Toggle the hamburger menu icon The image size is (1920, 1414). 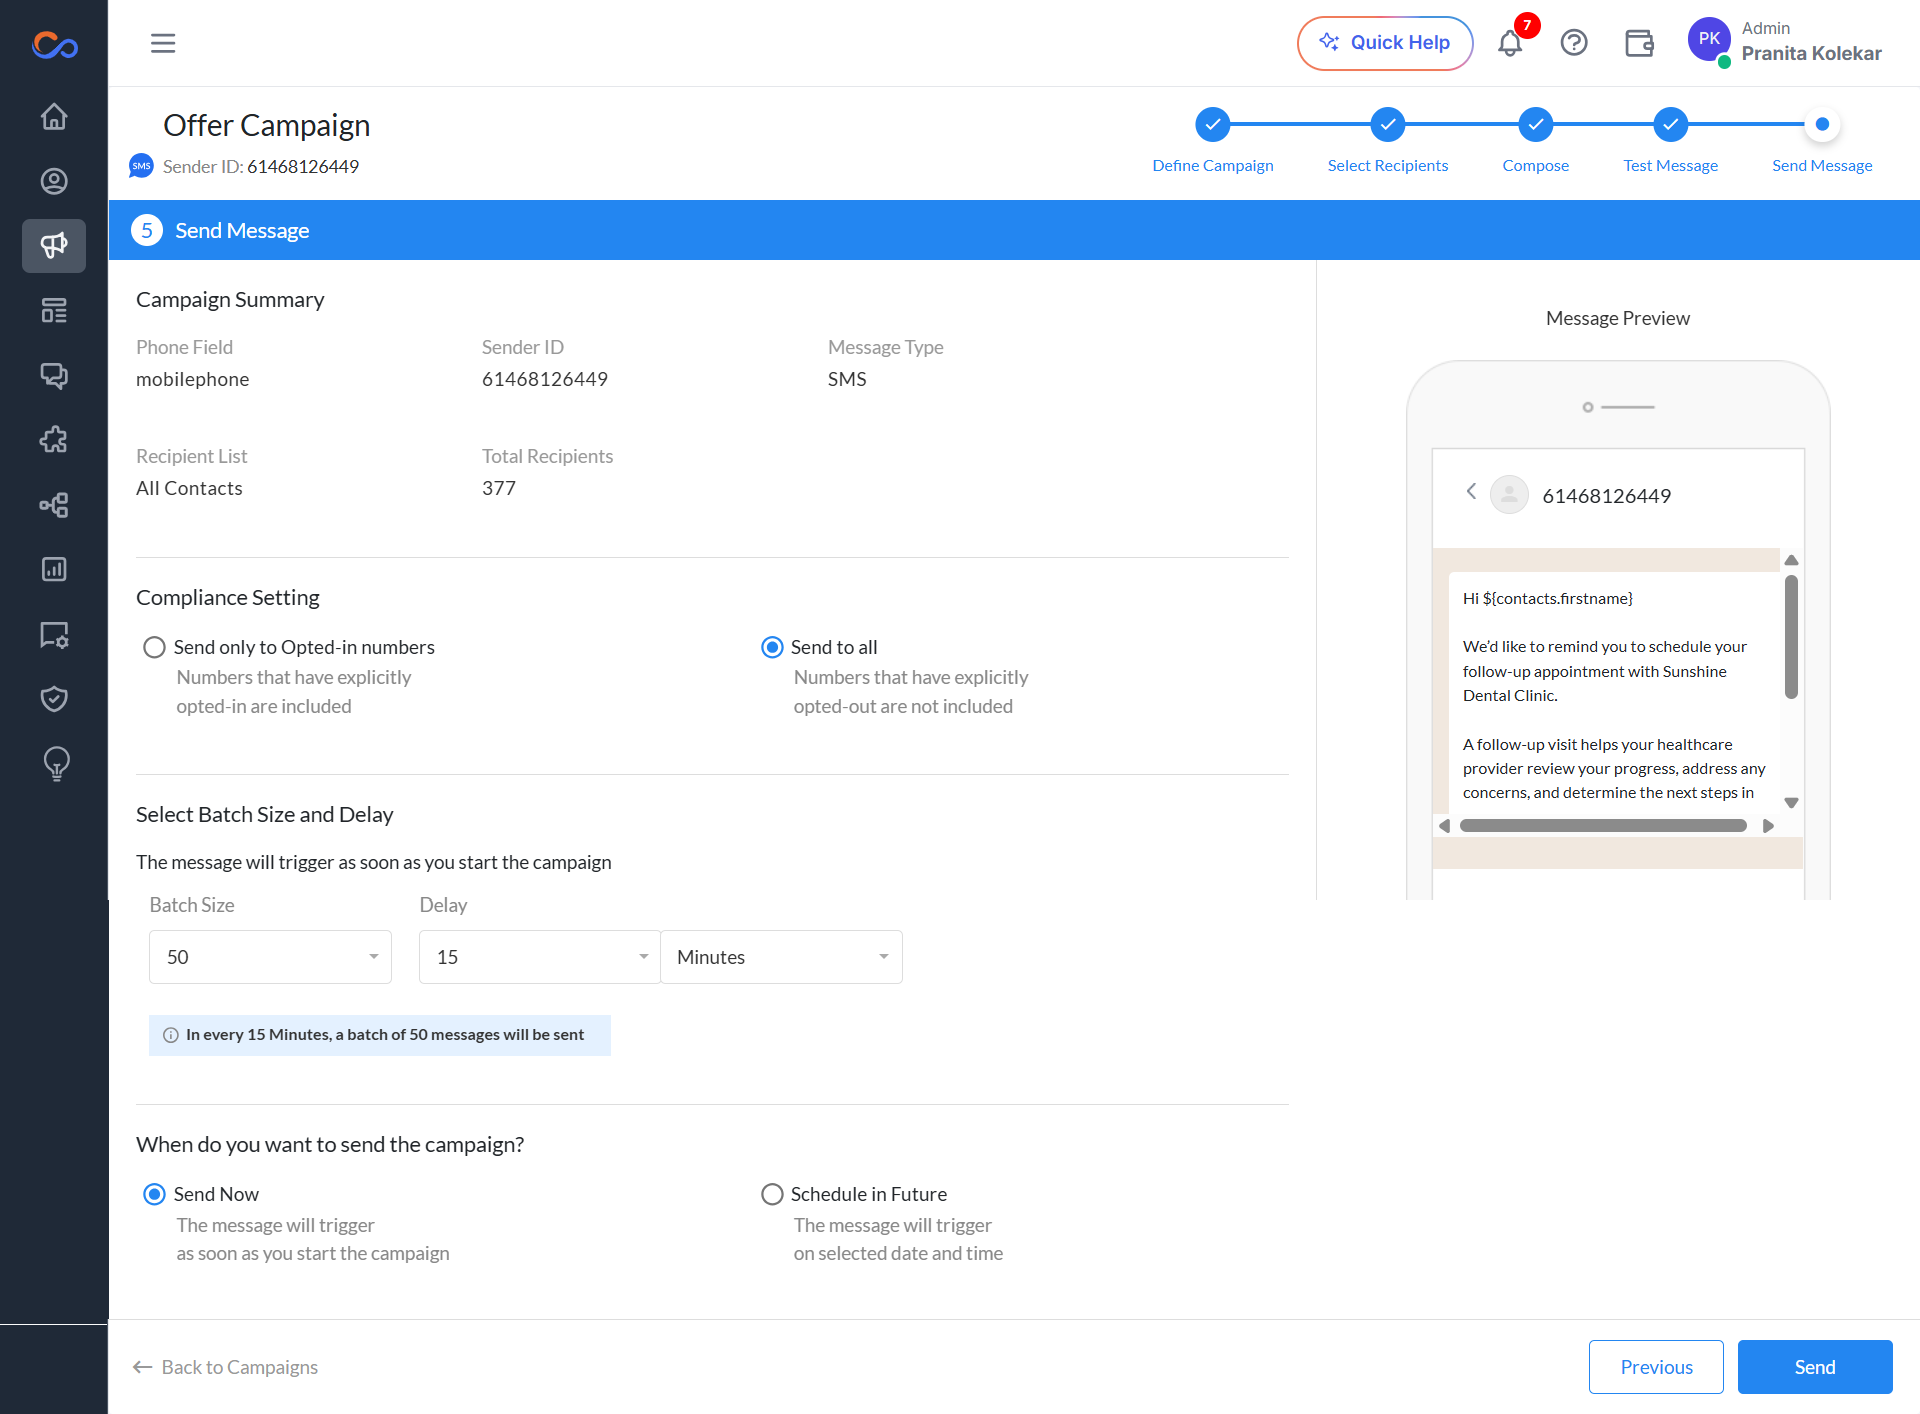pyautogui.click(x=163, y=43)
